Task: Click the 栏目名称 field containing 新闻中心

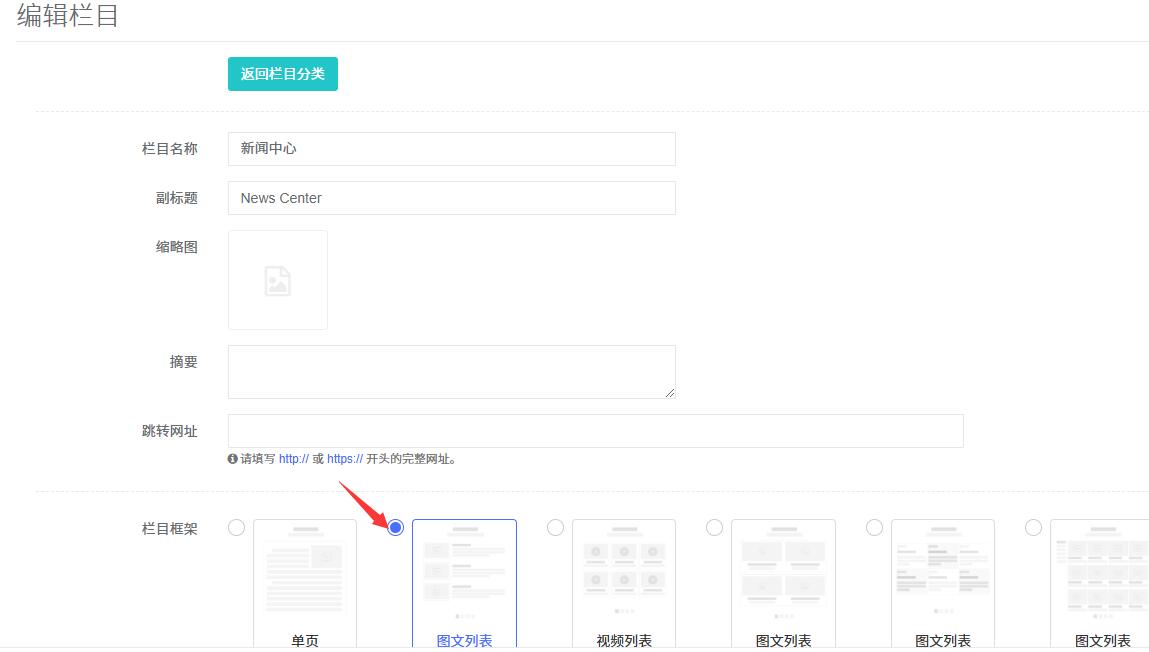Action: pyautogui.click(x=451, y=149)
